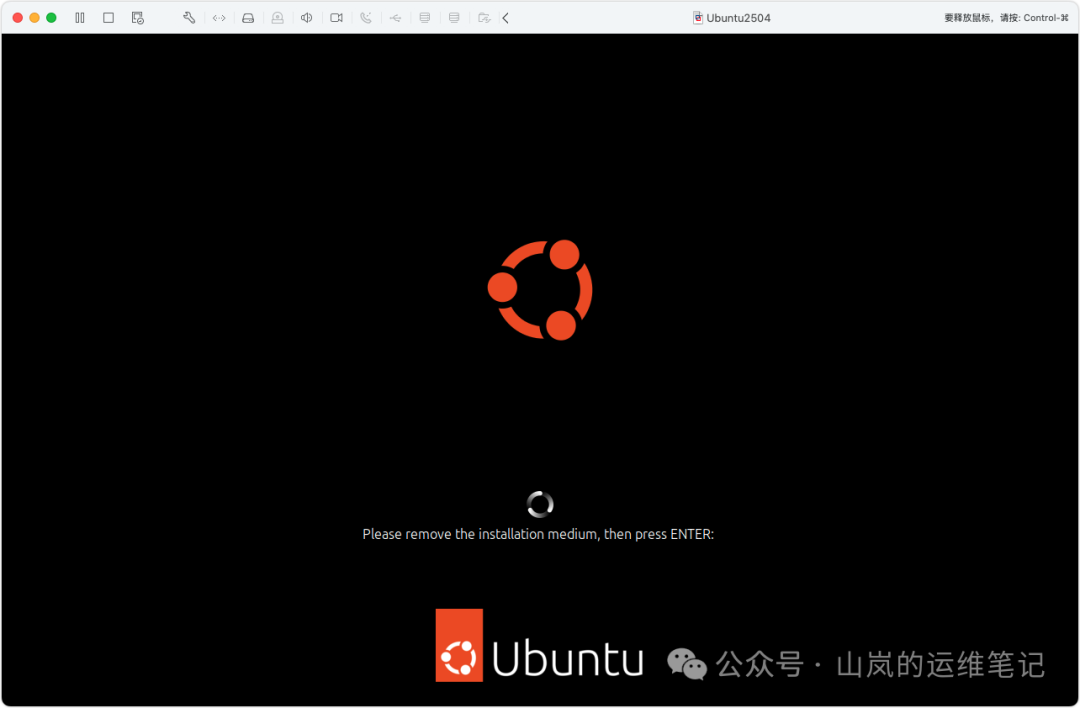Click the USB device icon
This screenshot has width=1080, height=708.
point(395,18)
